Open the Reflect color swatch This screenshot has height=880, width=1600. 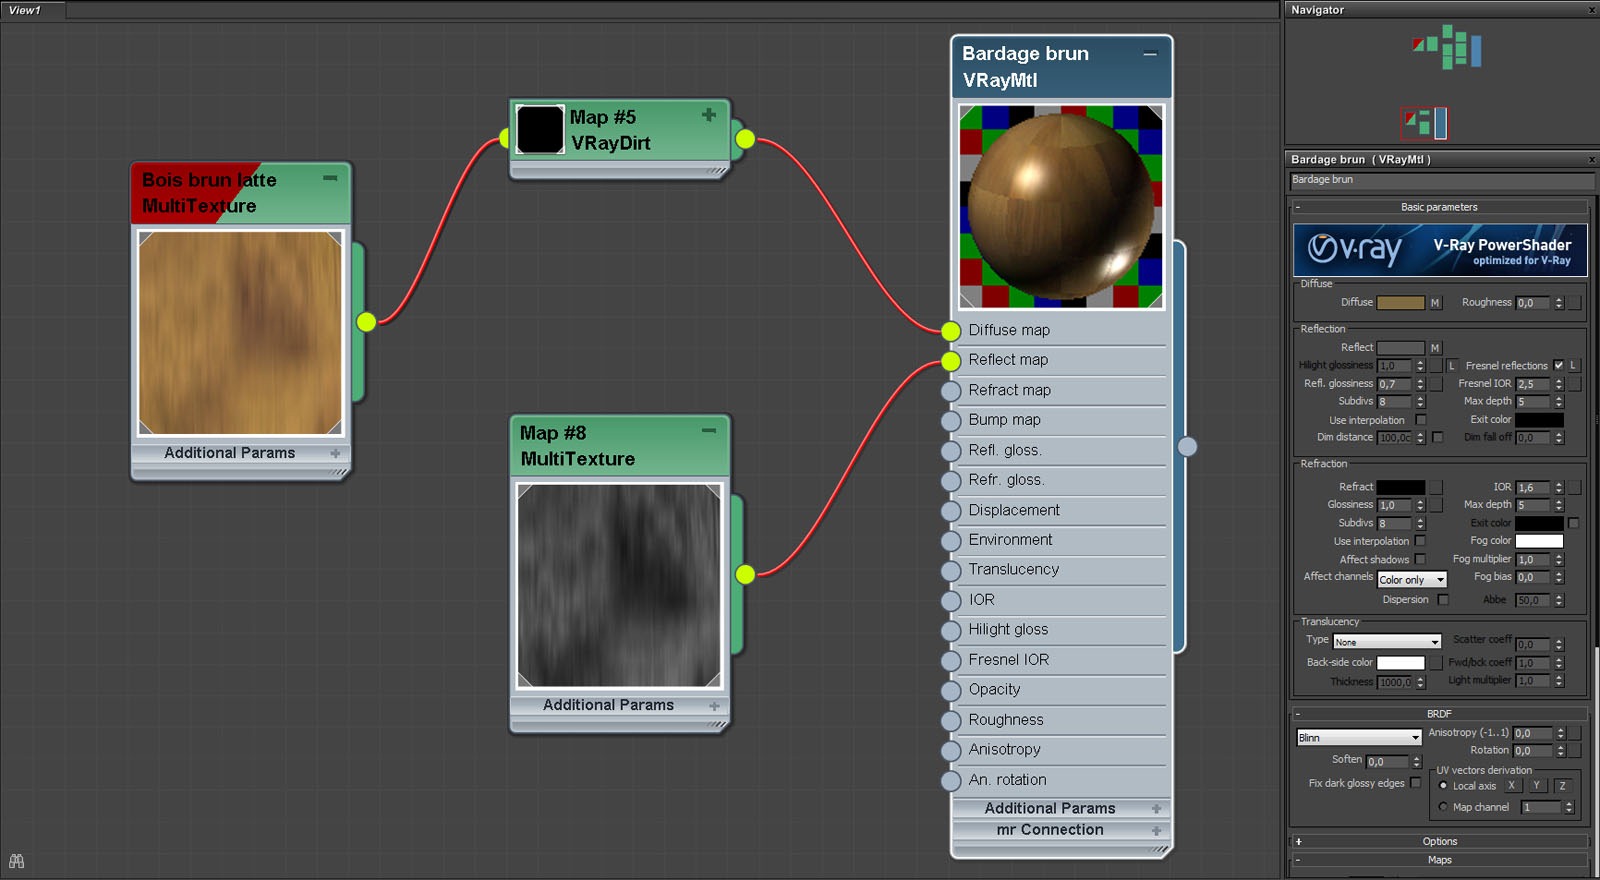point(1401,348)
